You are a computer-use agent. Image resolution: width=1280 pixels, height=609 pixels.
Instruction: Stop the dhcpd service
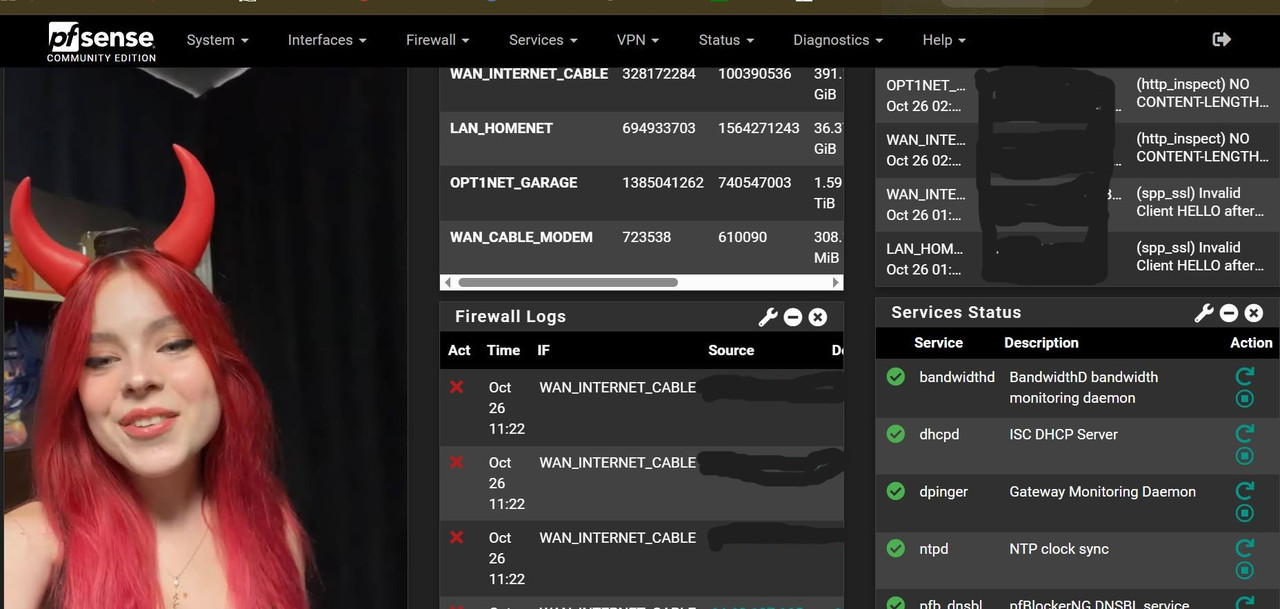click(x=1245, y=456)
